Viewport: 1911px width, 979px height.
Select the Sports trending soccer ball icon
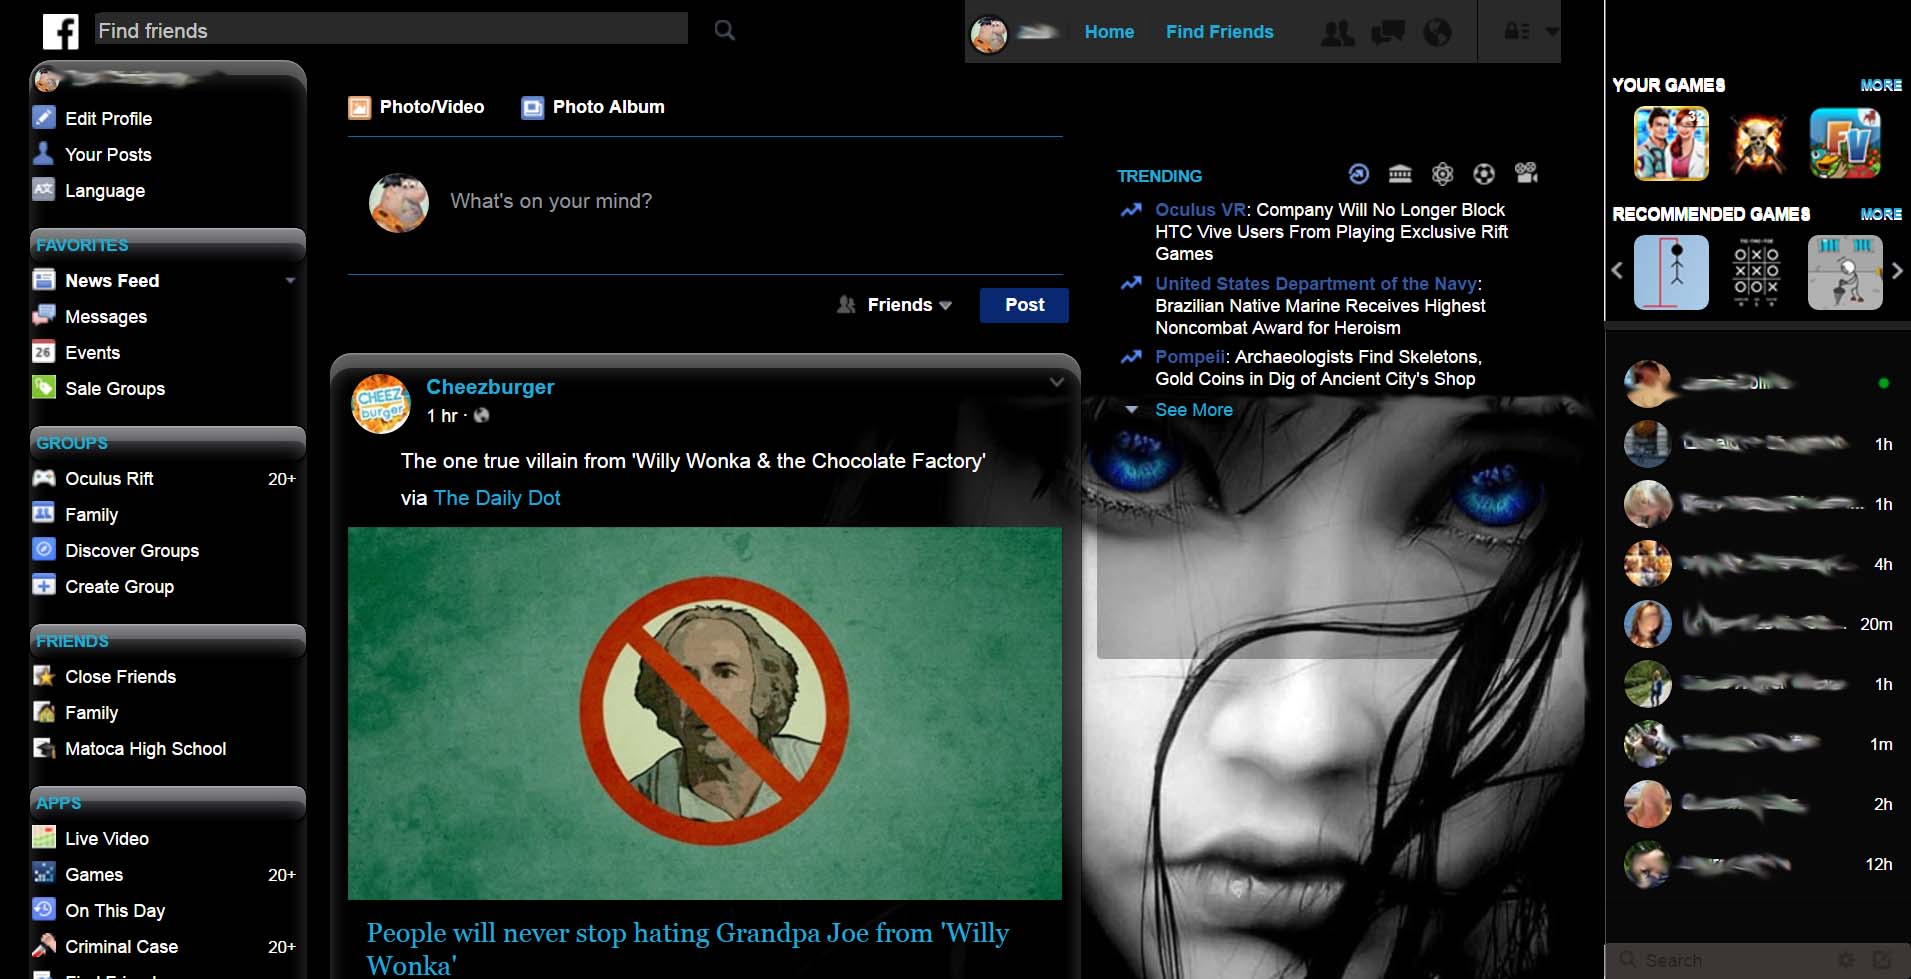[x=1484, y=174]
